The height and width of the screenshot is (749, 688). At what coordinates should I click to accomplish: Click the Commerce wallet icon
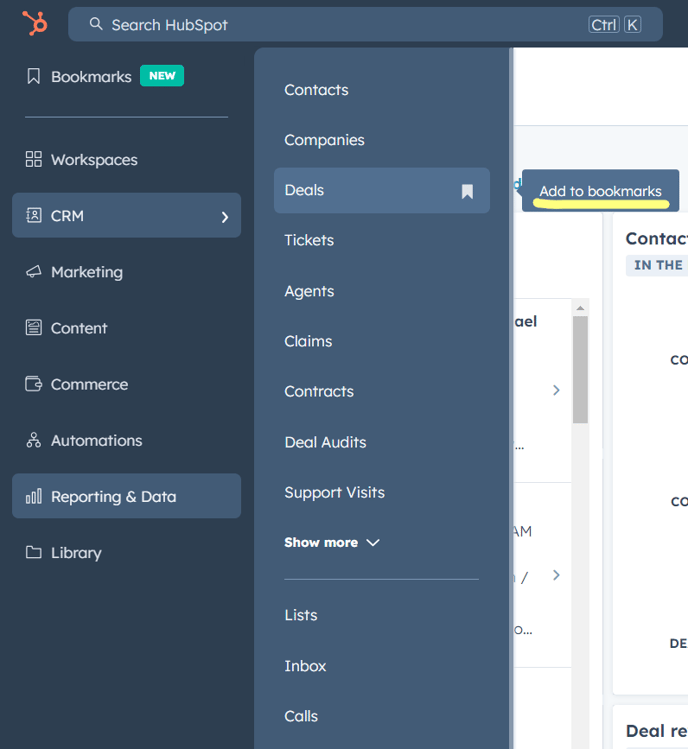click(34, 384)
